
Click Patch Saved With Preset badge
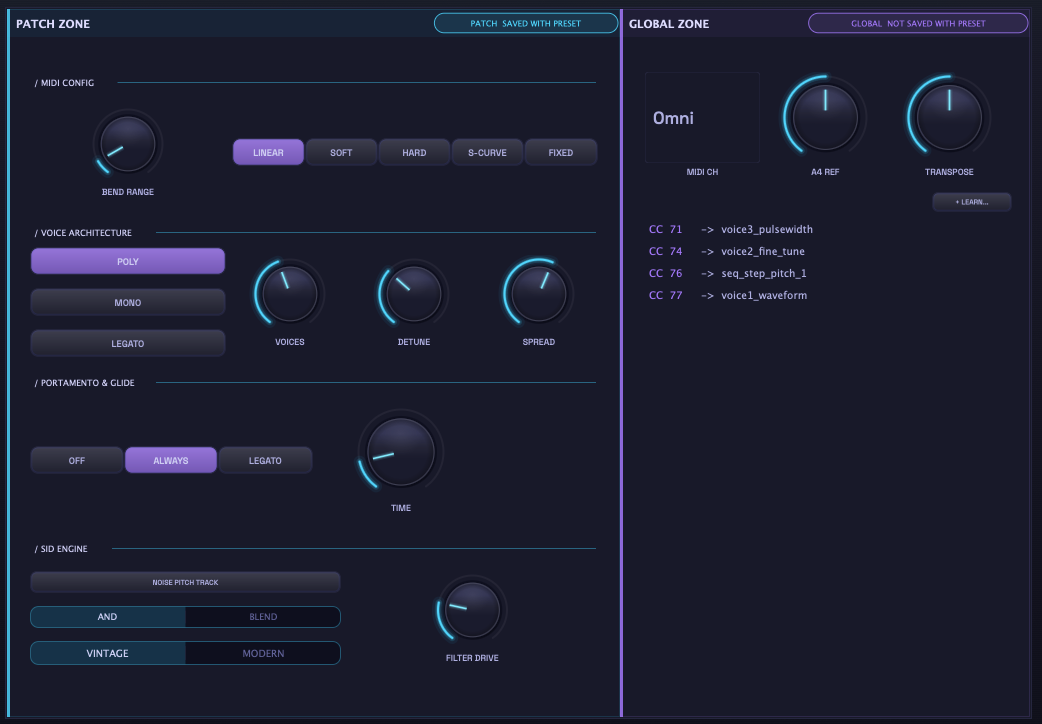(x=526, y=23)
